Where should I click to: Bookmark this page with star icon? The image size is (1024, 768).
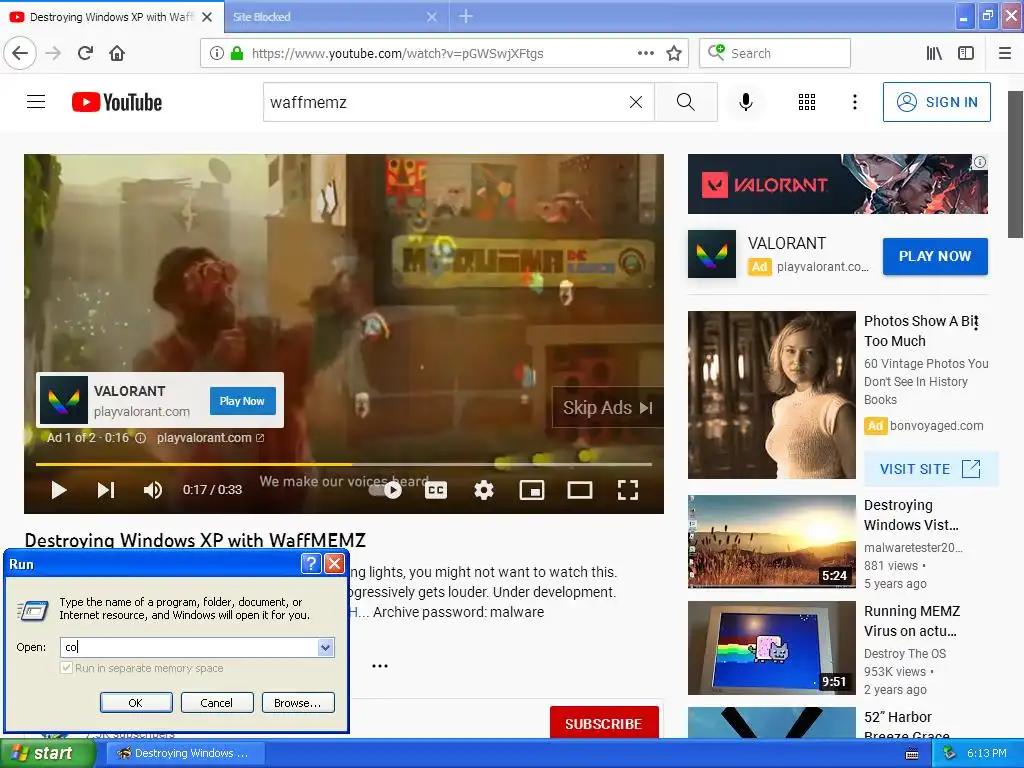674,53
